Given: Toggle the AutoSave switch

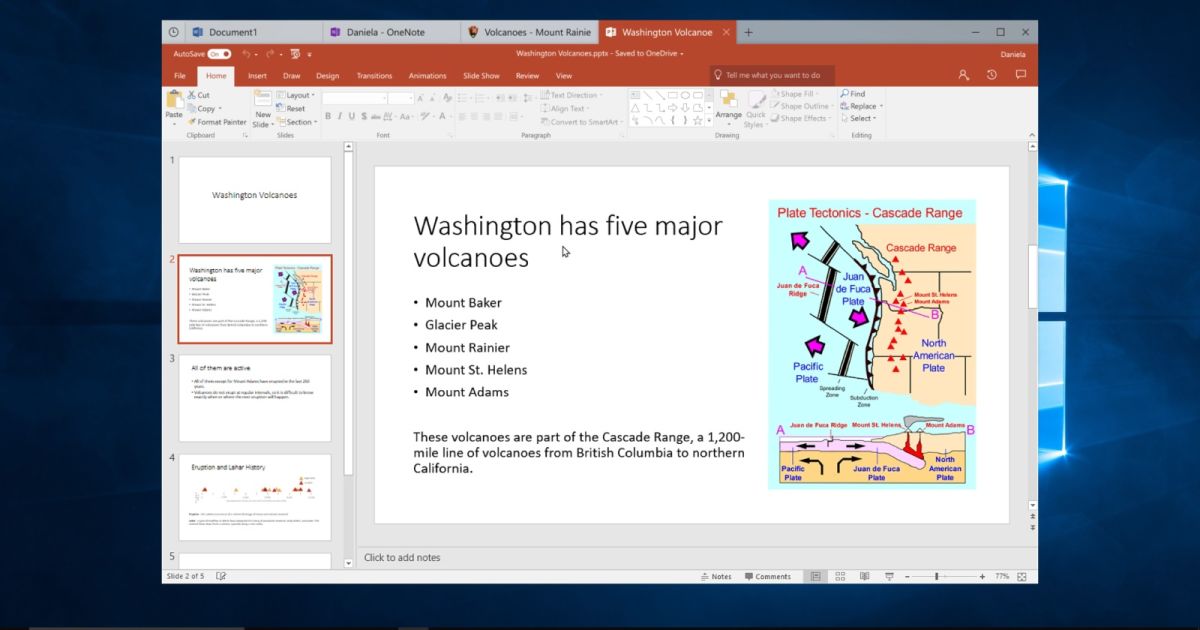Looking at the screenshot, I should coord(219,54).
